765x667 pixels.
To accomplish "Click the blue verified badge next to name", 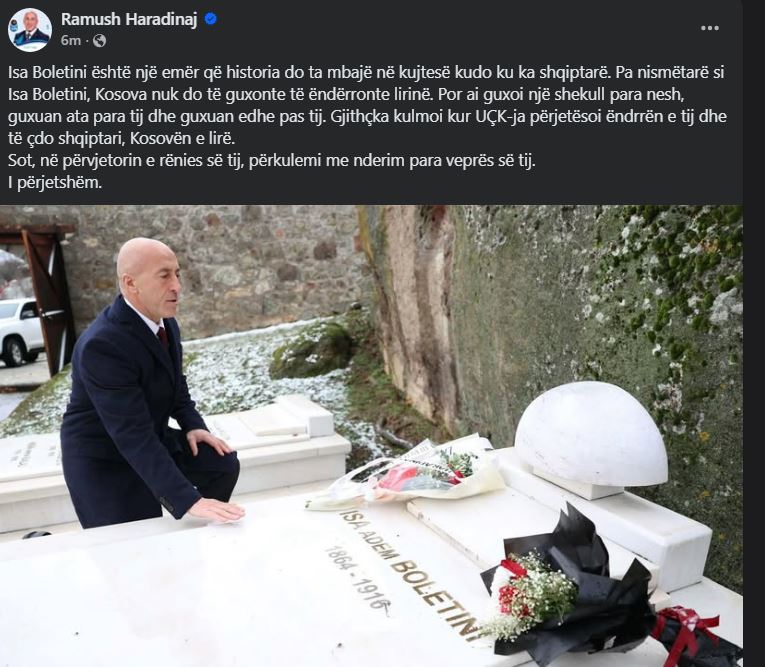I will coord(210,19).
